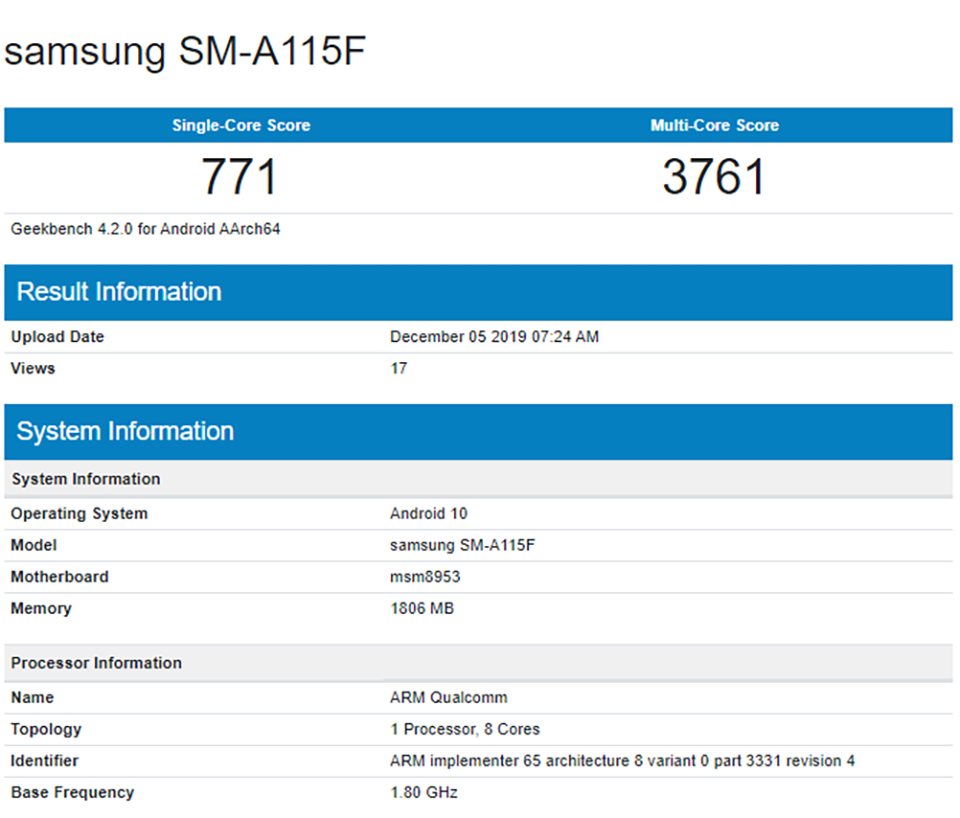Click the Base Frequency value 1.80 GHz

pyautogui.click(x=422, y=792)
